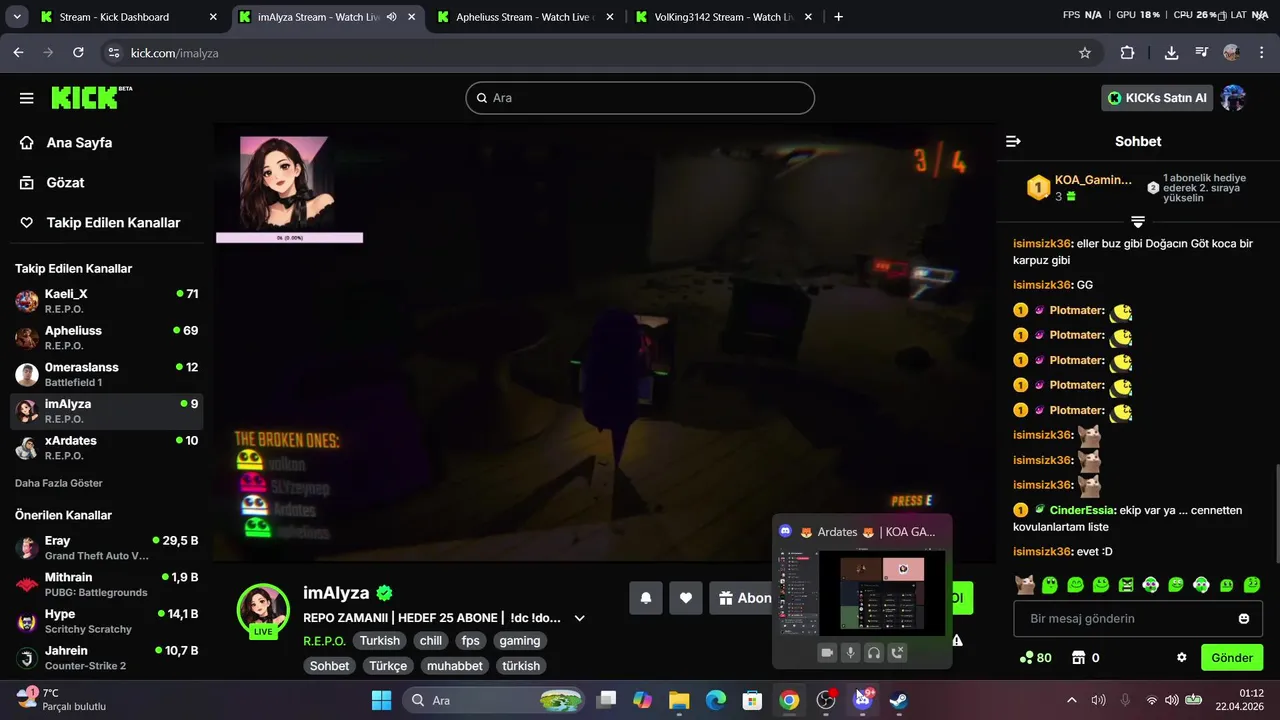Open Eray recommended channel
The width and height of the screenshot is (1280, 720).
[106, 548]
